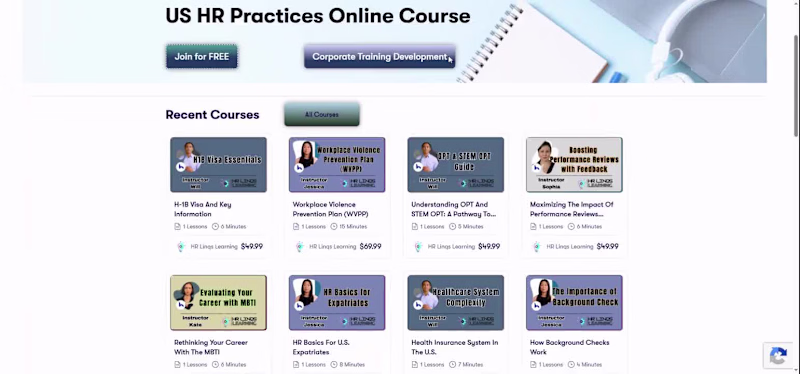Click lessons icon under H-1B Visa course
This screenshot has height=374, width=800.
tap(177, 227)
